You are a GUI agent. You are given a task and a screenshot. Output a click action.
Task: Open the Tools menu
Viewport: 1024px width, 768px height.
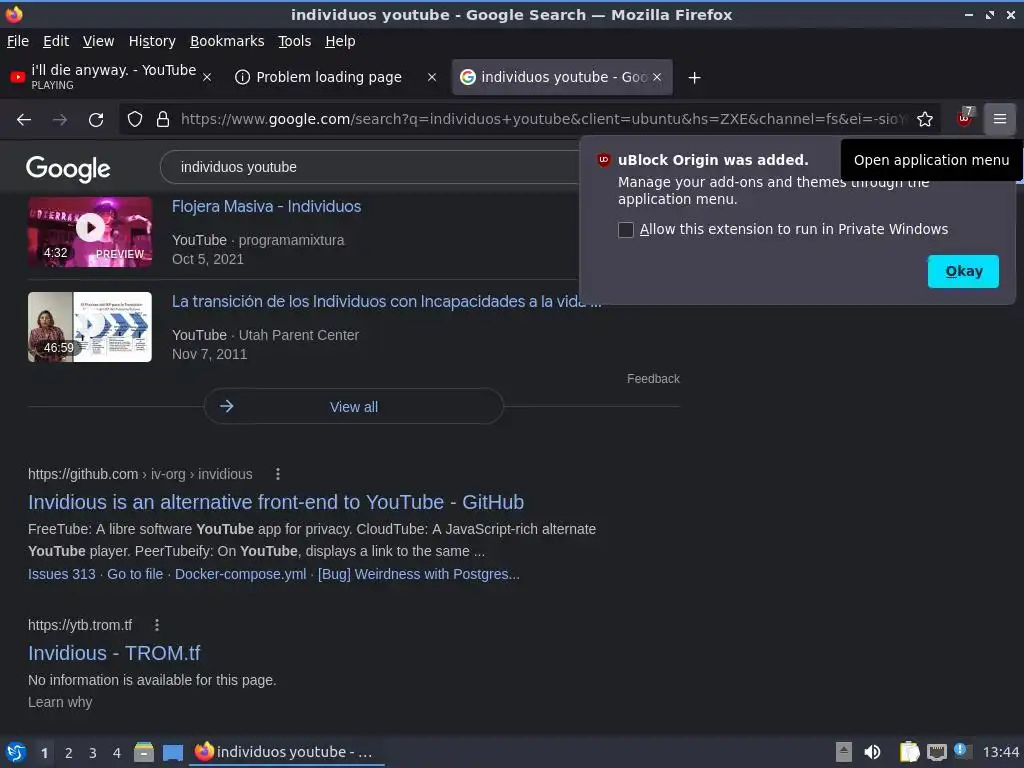coord(295,41)
